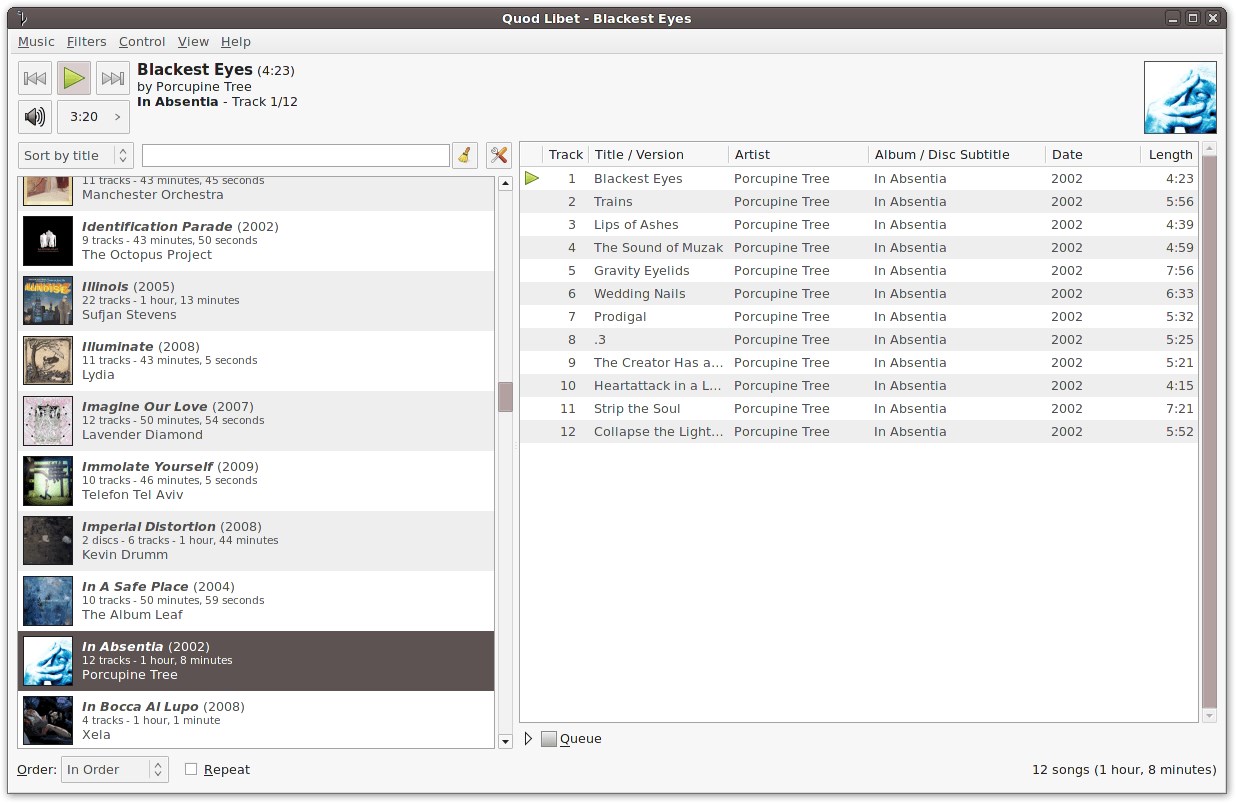Open the In Order playback dropdown

click(x=115, y=769)
